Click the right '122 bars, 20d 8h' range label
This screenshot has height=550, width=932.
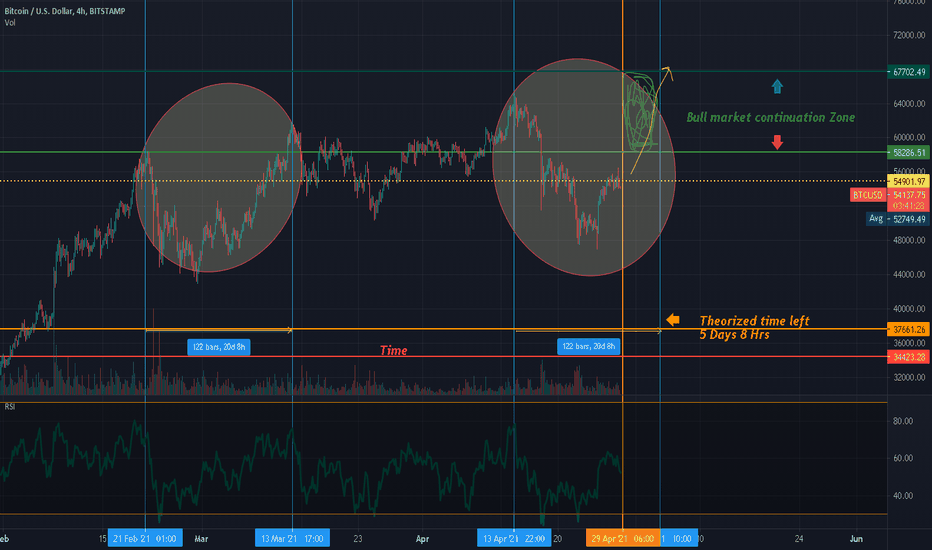pos(588,346)
